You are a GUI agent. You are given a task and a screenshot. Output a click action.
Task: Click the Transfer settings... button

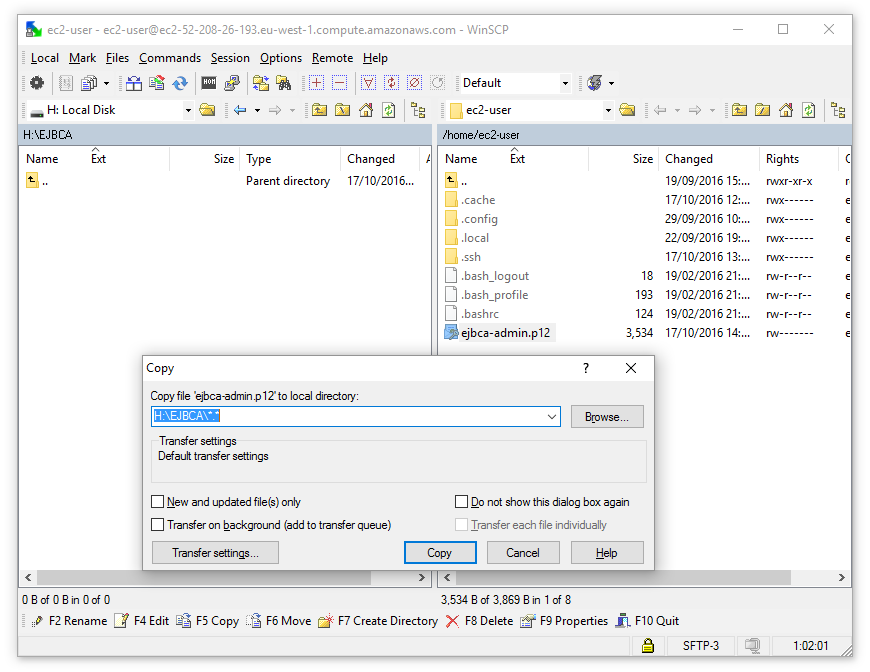(x=215, y=553)
